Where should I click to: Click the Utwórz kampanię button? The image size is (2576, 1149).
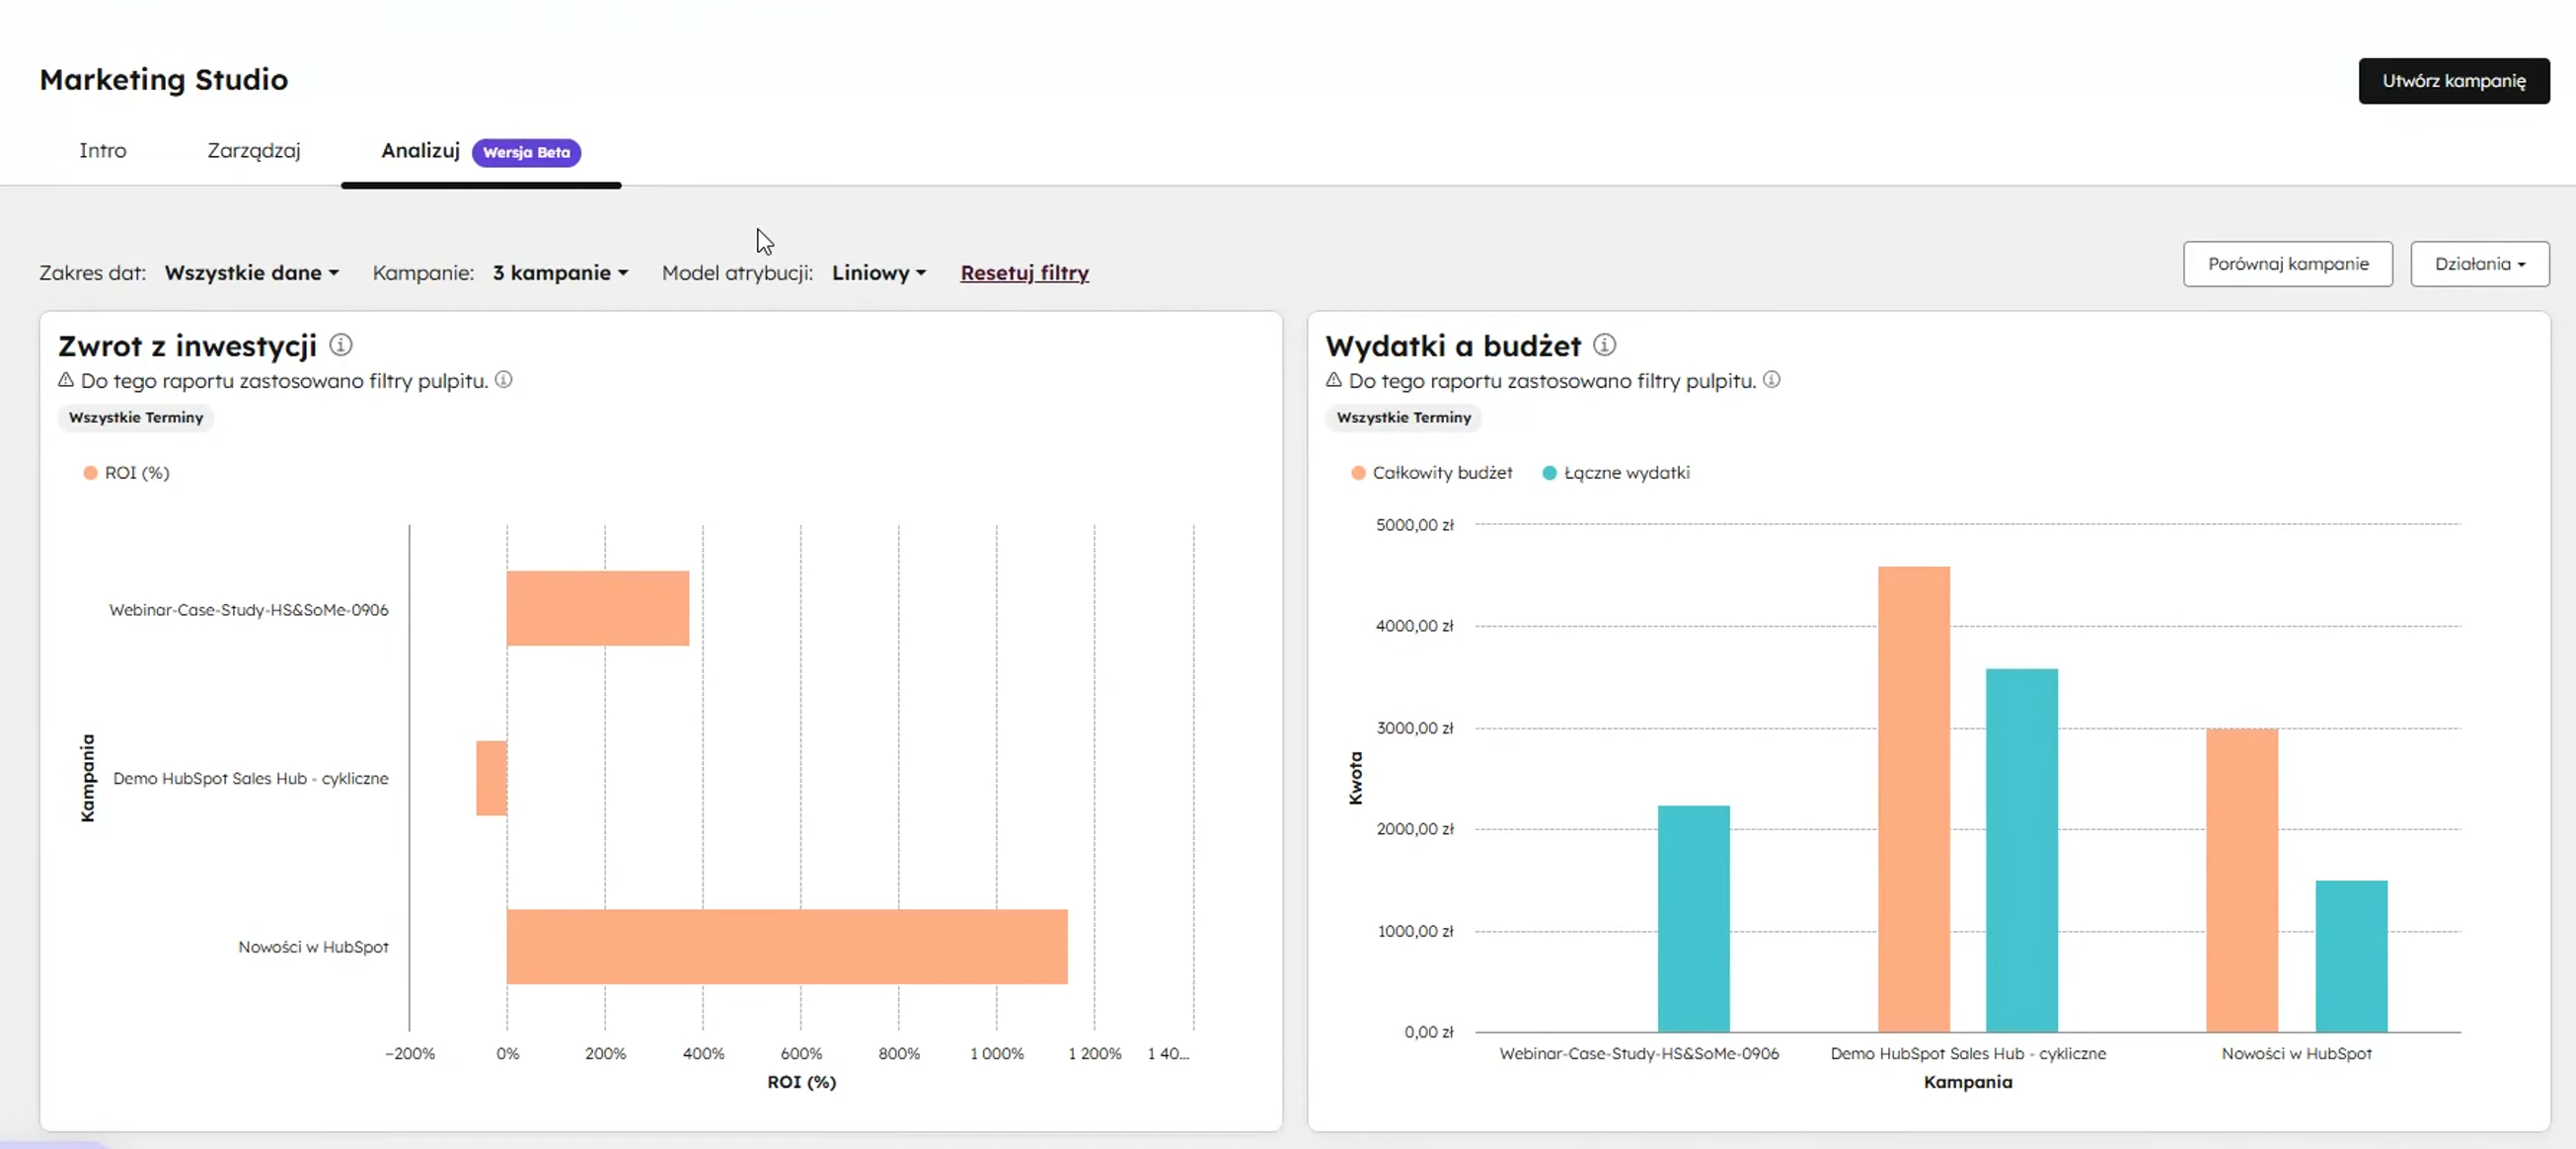2453,81
